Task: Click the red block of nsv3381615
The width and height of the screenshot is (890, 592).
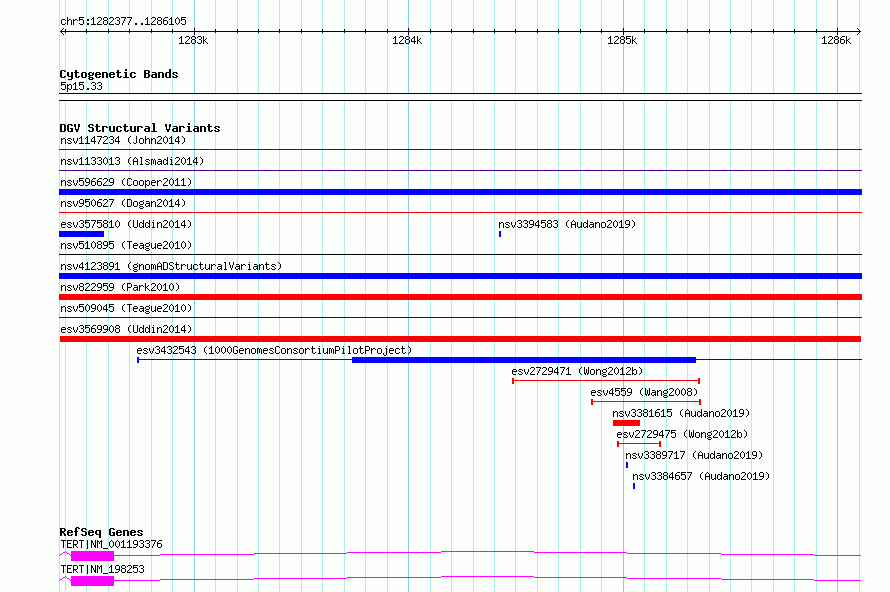Action: [x=627, y=423]
